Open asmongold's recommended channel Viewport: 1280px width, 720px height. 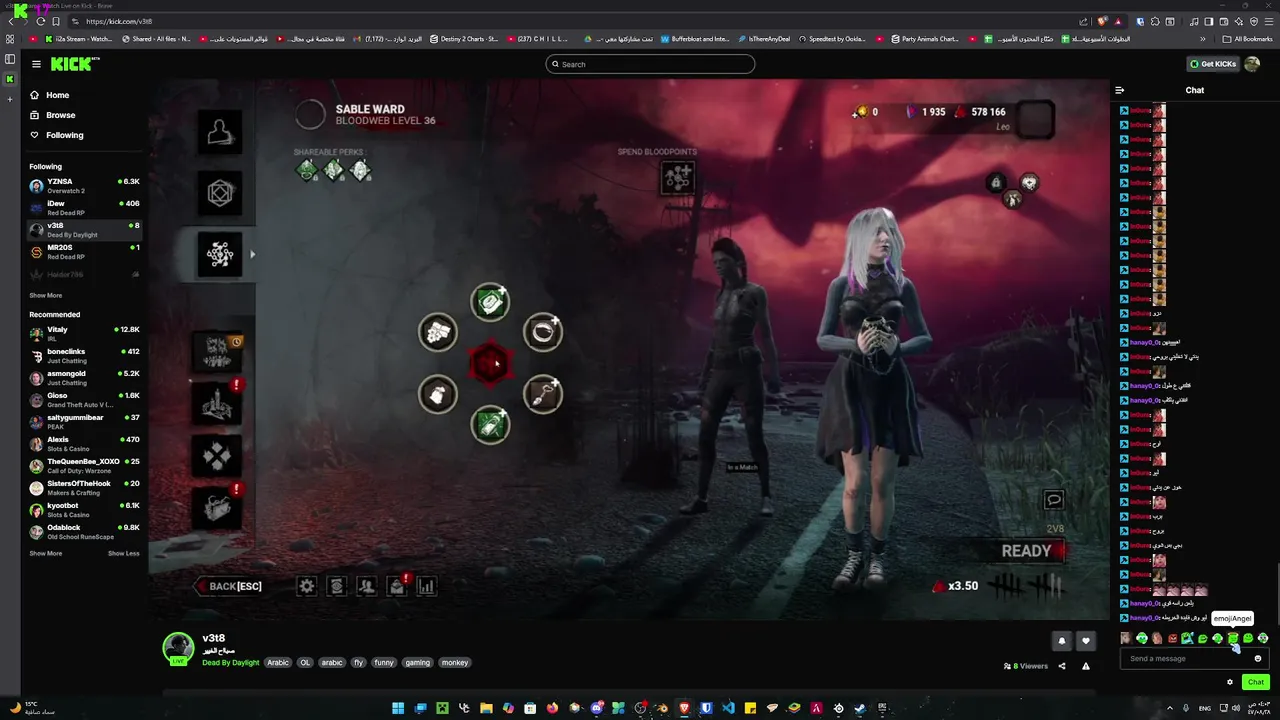click(84, 378)
